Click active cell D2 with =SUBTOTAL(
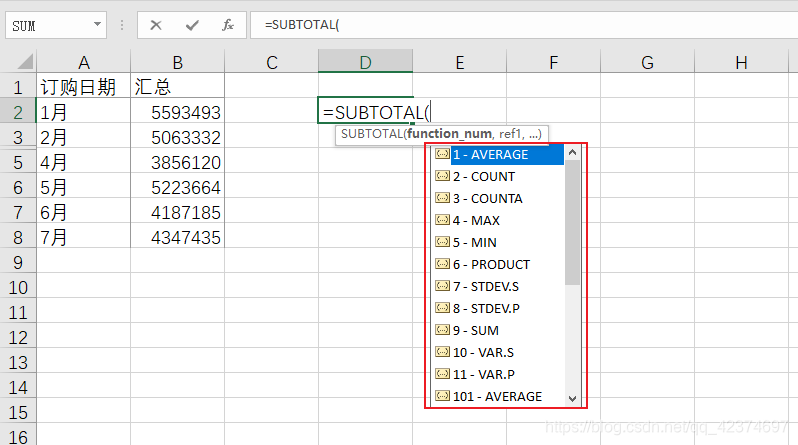Screen dimensions: 798x445 coord(365,110)
